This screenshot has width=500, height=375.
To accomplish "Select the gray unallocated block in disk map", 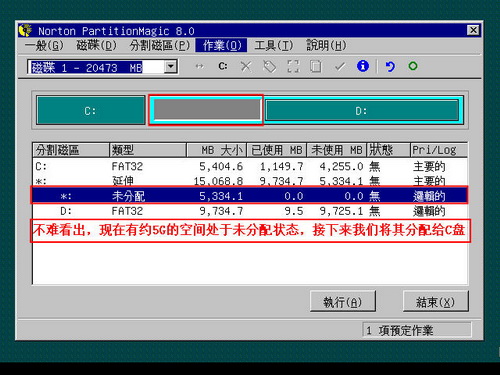I will pos(206,110).
